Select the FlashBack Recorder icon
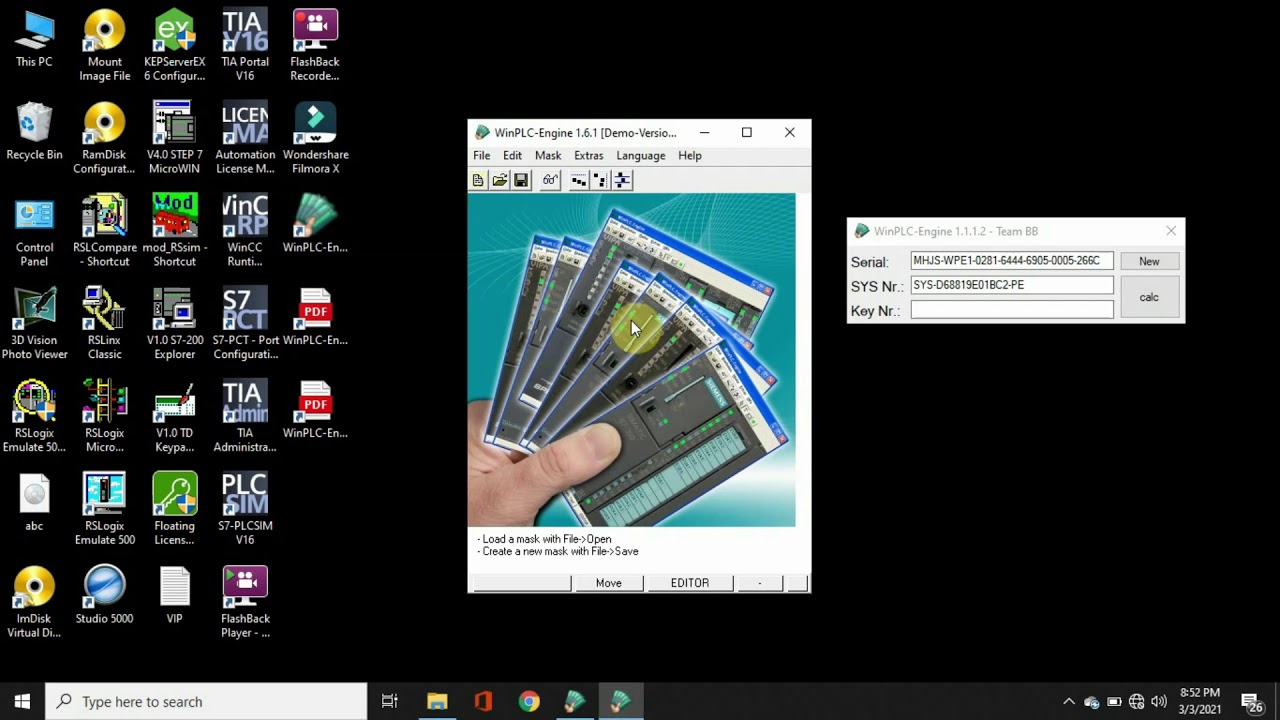Viewport: 1280px width, 720px height. pyautogui.click(x=315, y=47)
